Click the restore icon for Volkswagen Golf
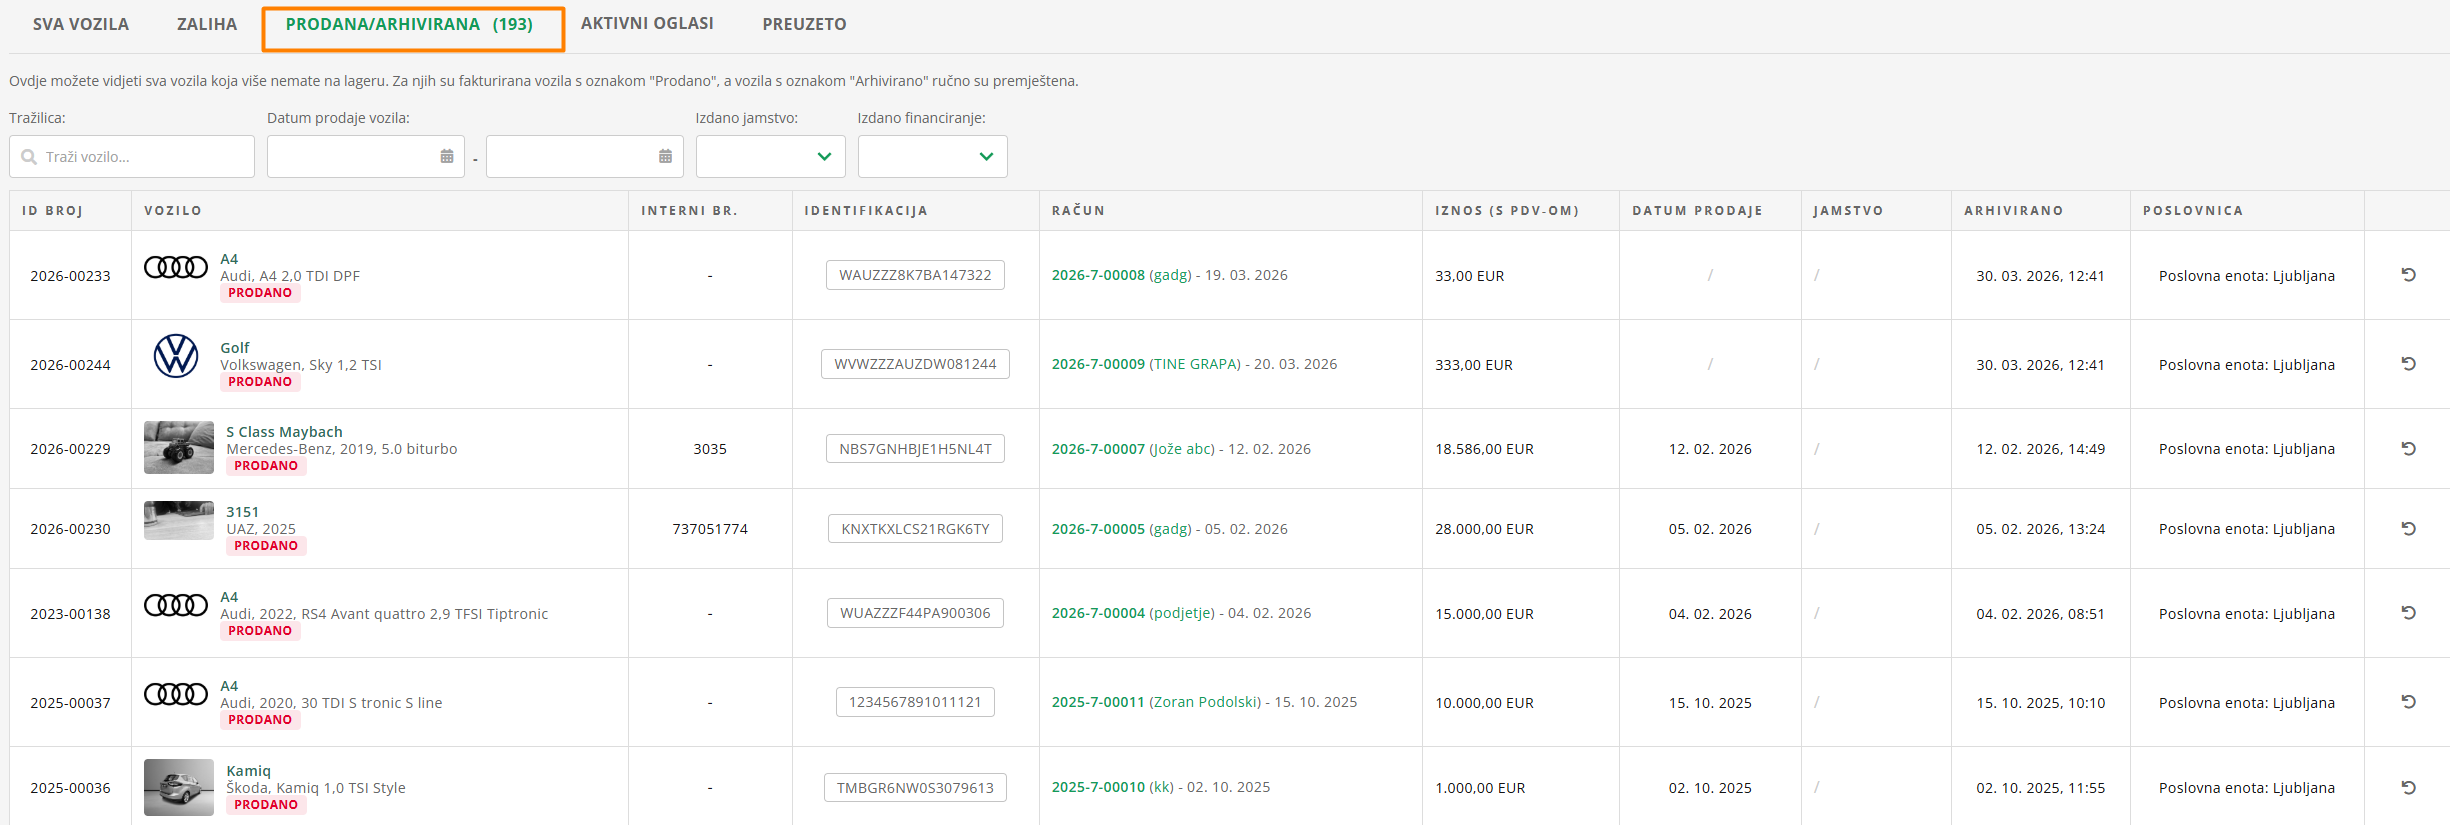The image size is (2450, 825). pos(2408,364)
